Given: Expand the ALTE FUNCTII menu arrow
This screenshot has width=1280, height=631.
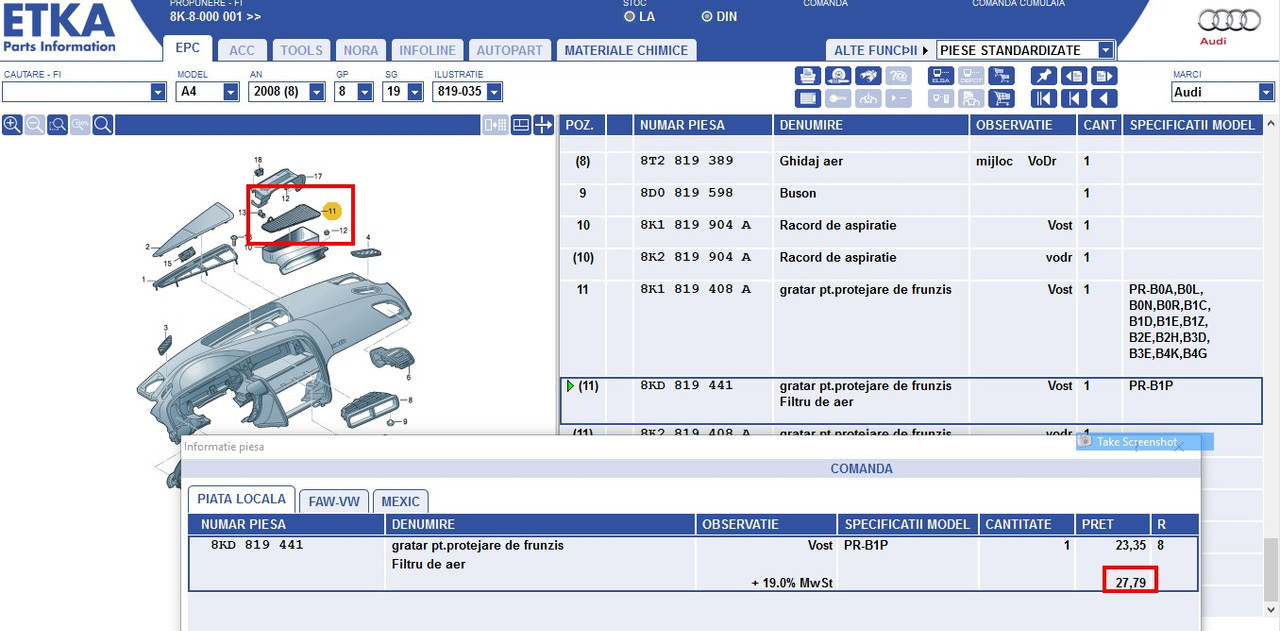Looking at the screenshot, I should (x=925, y=50).
